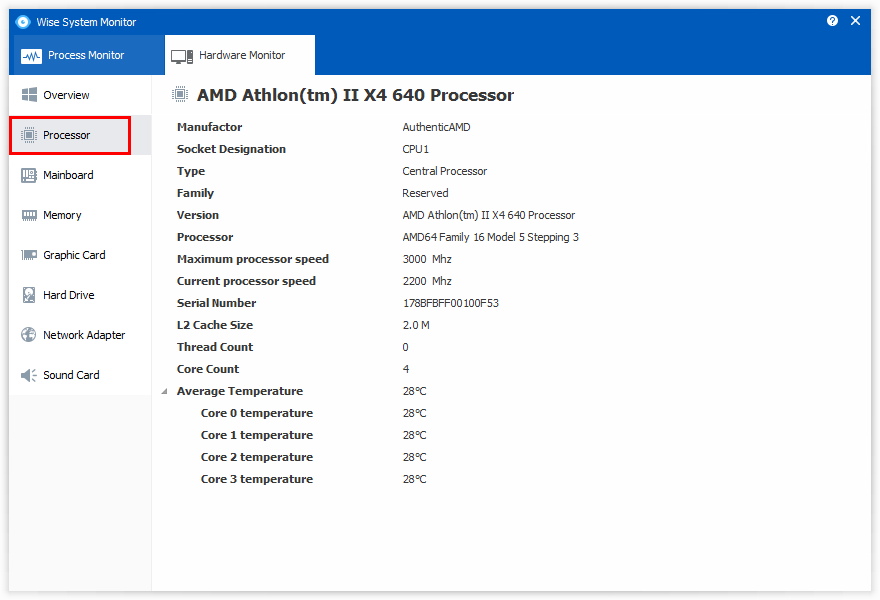This screenshot has height=600, width=880.
Task: Click the Memory module icon
Action: click(29, 215)
